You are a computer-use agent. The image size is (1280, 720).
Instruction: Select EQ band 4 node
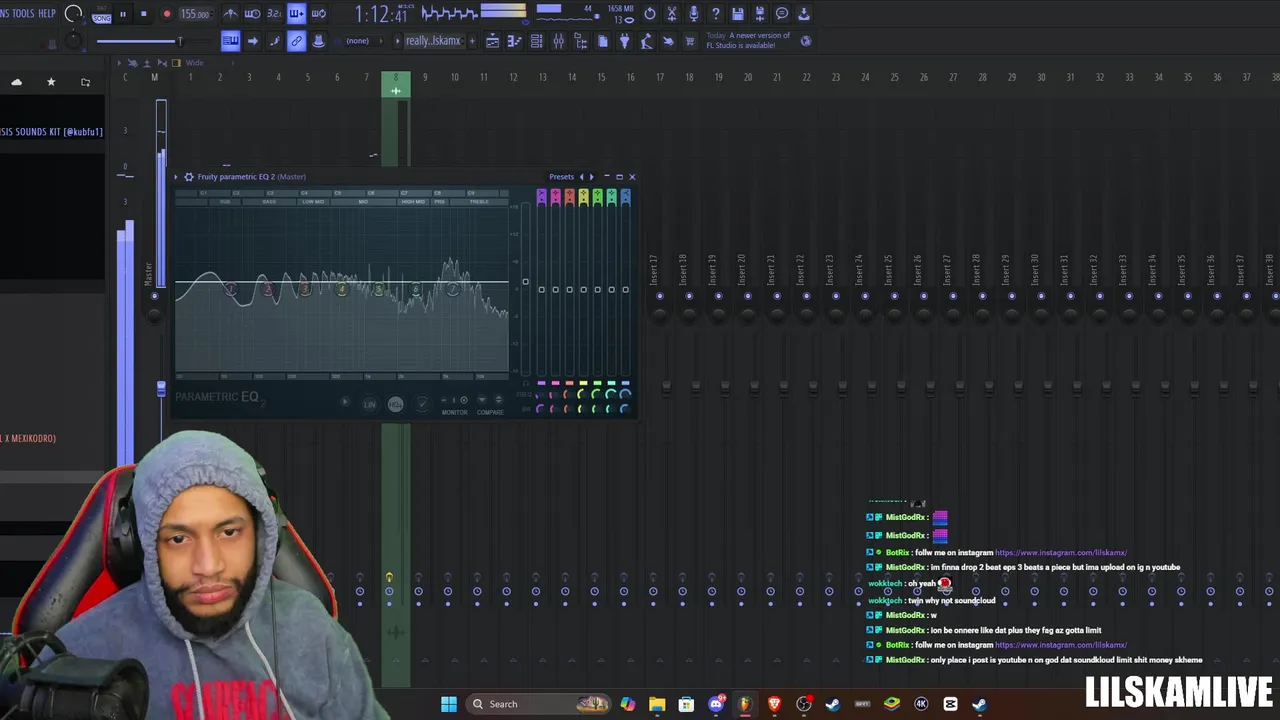(x=342, y=289)
